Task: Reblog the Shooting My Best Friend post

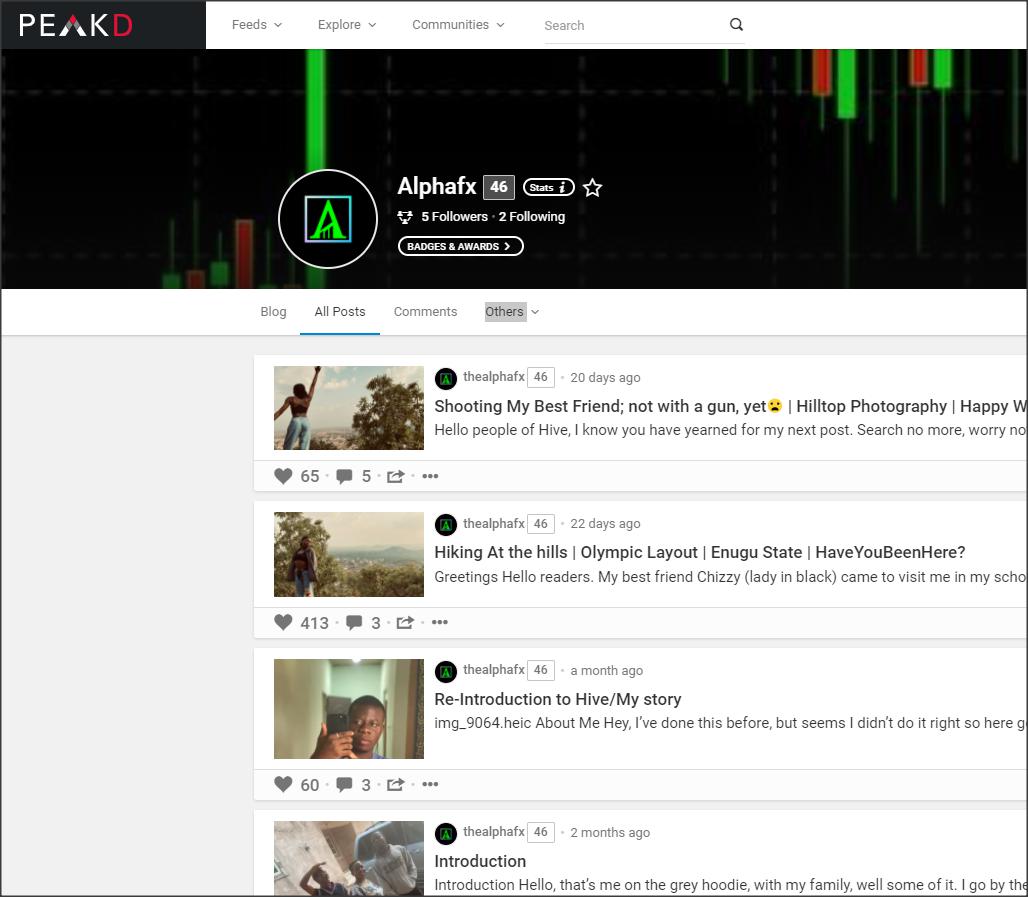Action: pyautogui.click(x=395, y=476)
